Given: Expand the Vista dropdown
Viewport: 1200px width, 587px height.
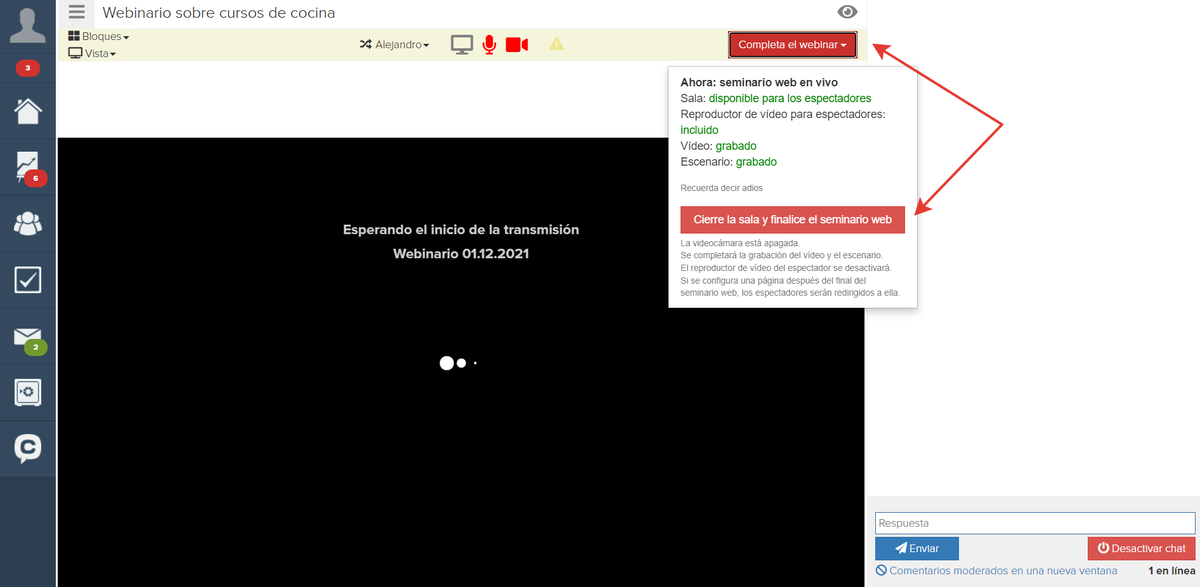Looking at the screenshot, I should point(92,53).
